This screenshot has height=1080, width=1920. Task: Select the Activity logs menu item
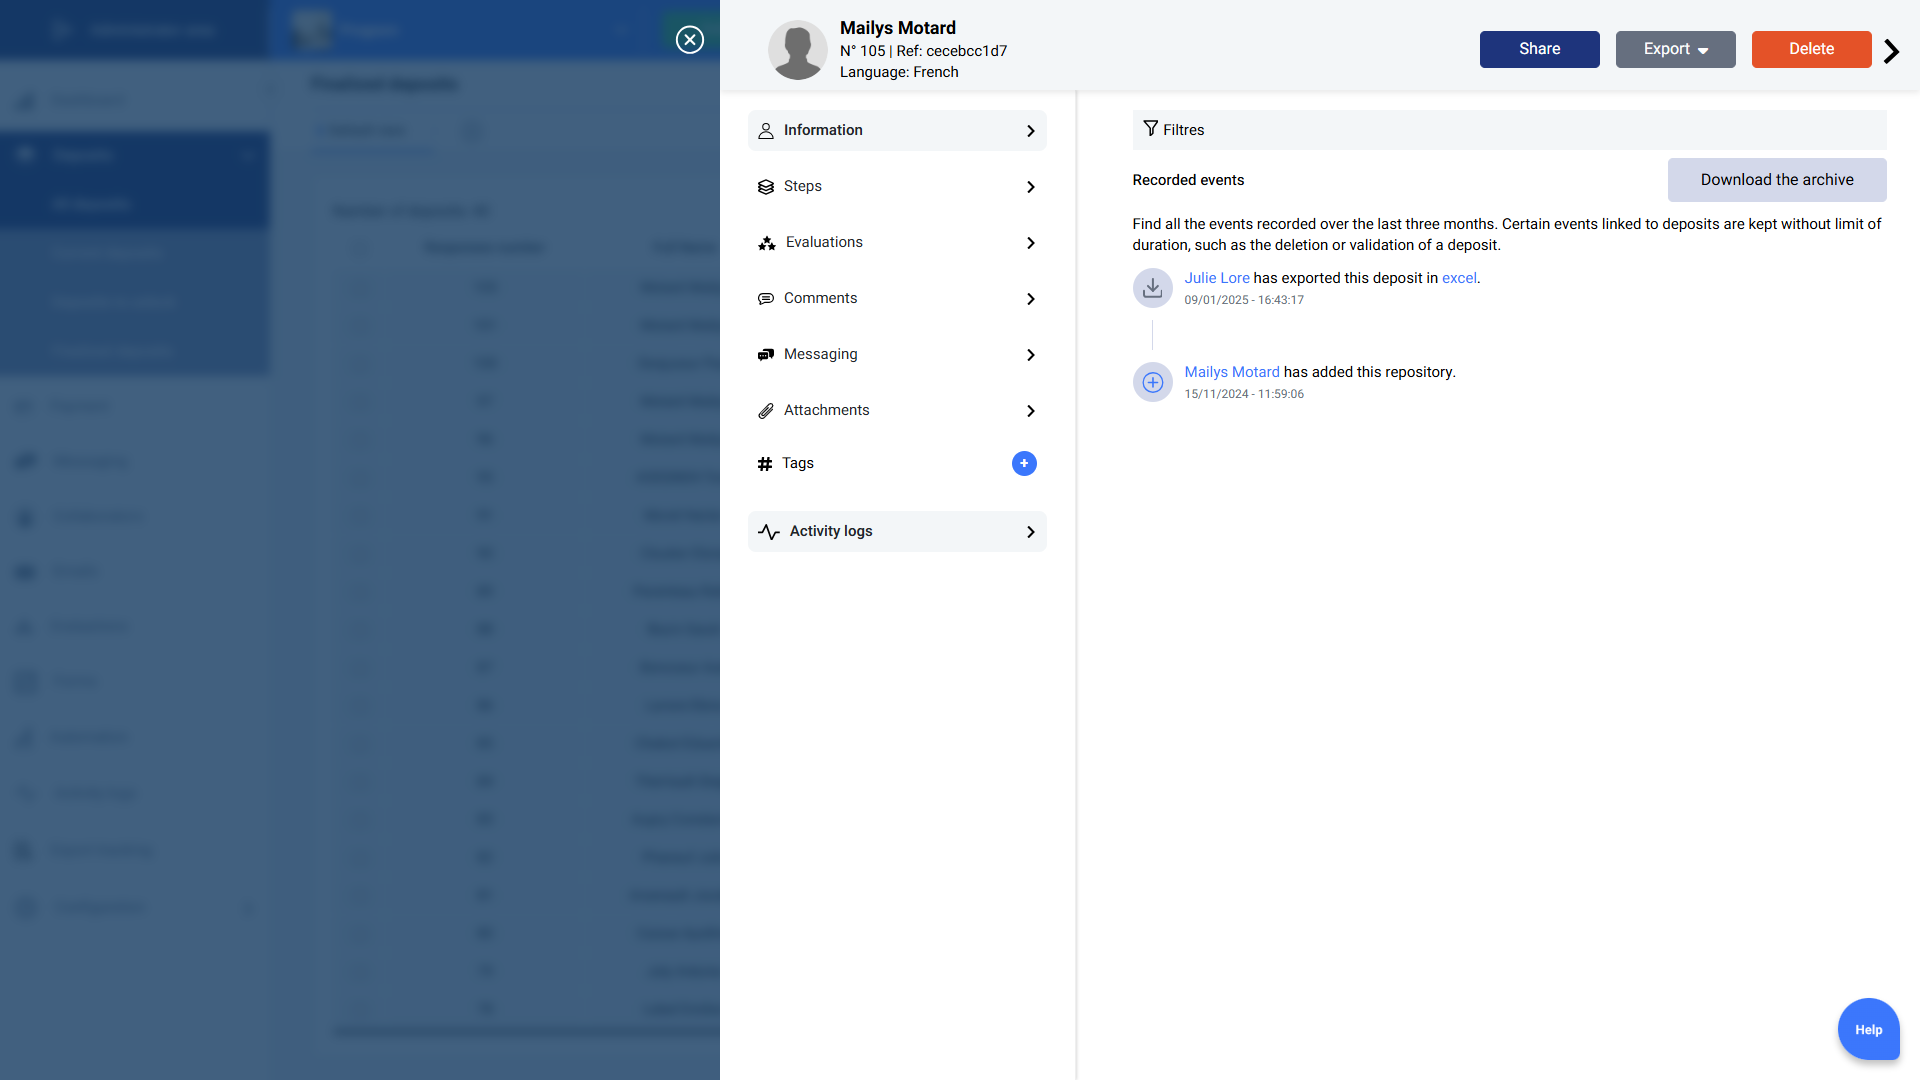(x=896, y=532)
